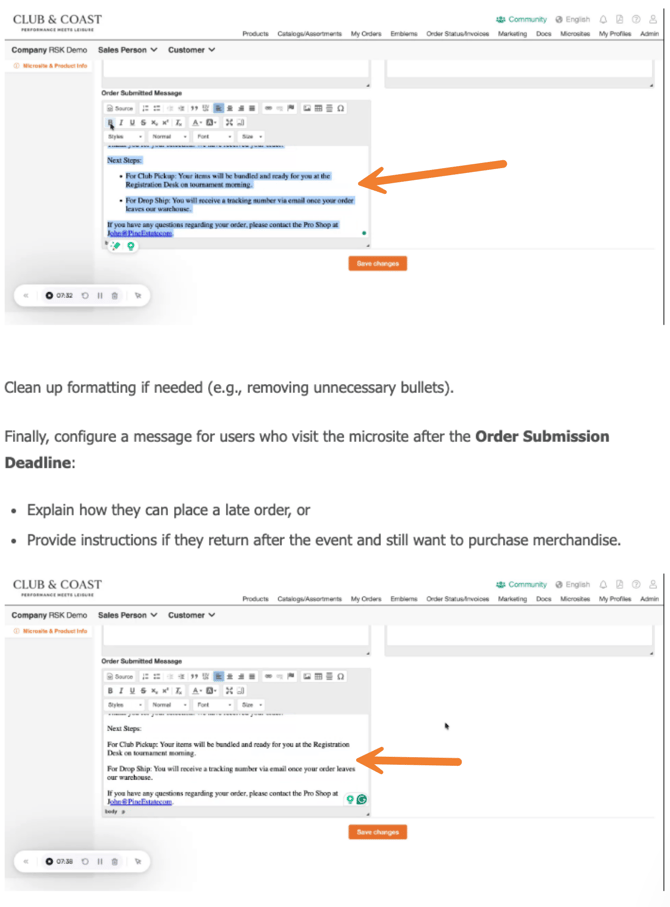Screen dimensions: 670x907
Task: Open the text color picker in upper editor
Action: [198, 121]
